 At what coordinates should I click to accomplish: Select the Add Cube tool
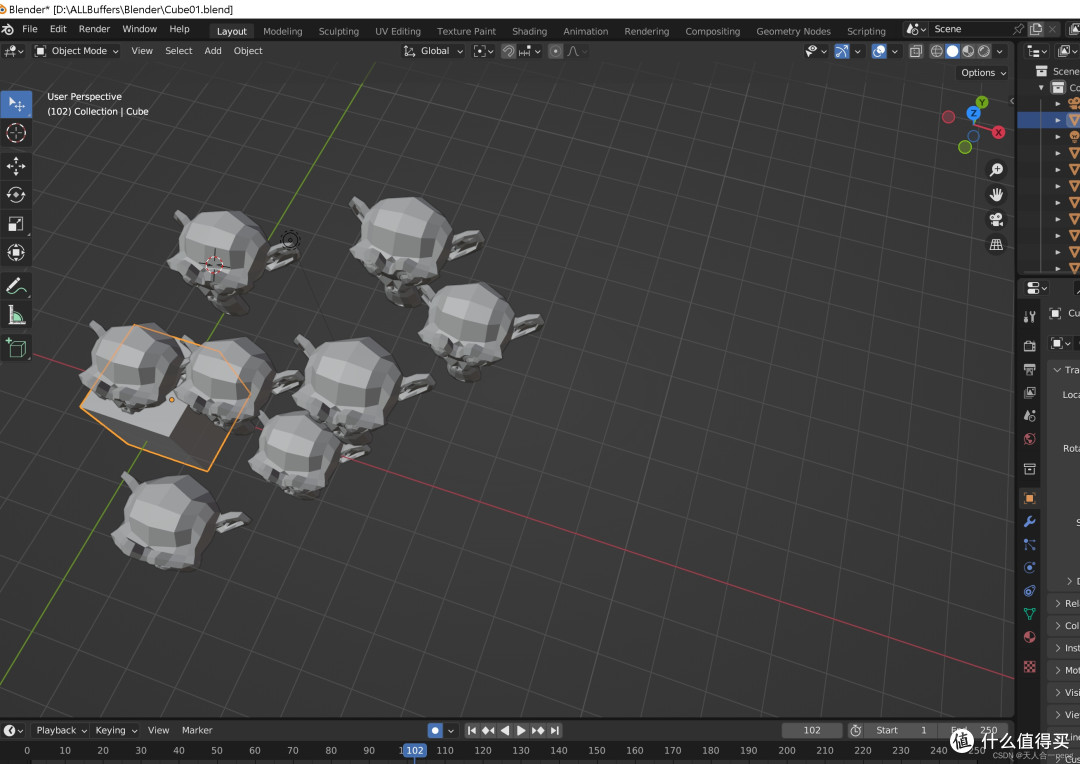coord(16,348)
